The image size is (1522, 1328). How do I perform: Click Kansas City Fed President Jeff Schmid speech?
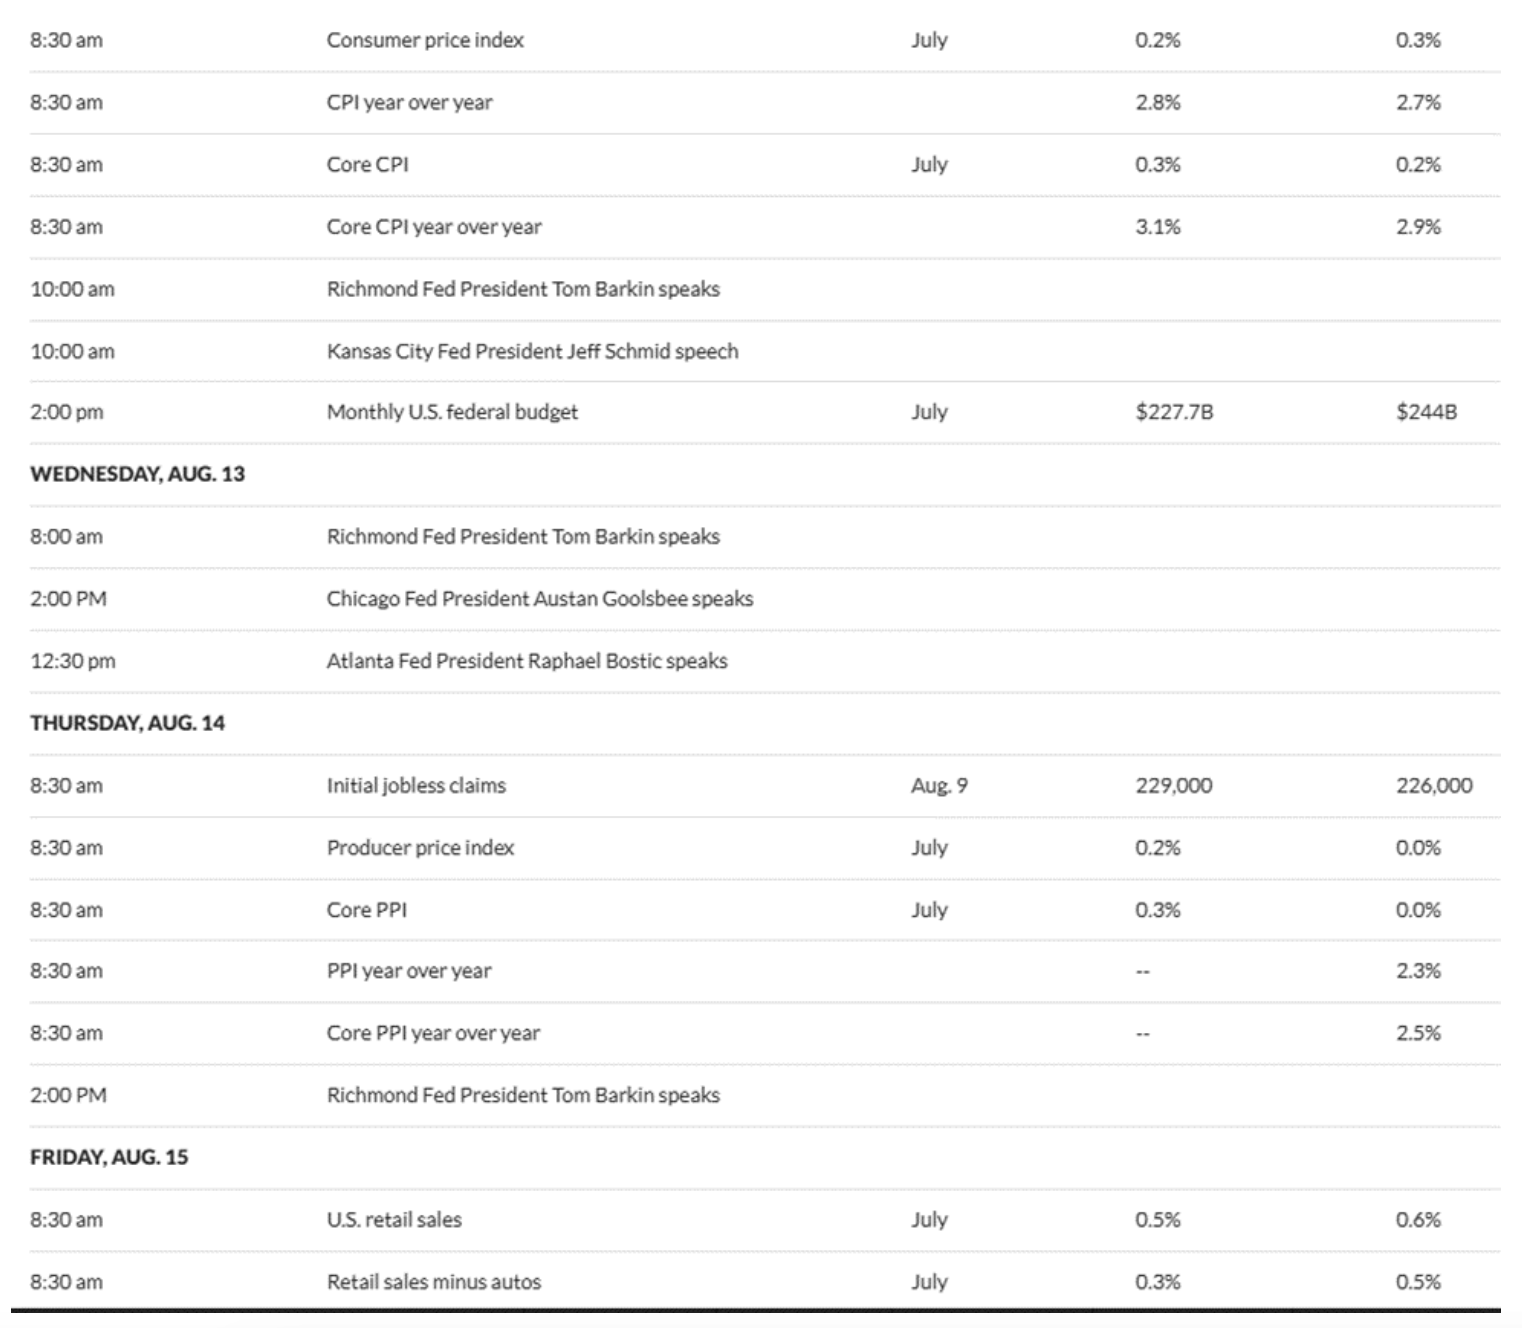tap(532, 351)
